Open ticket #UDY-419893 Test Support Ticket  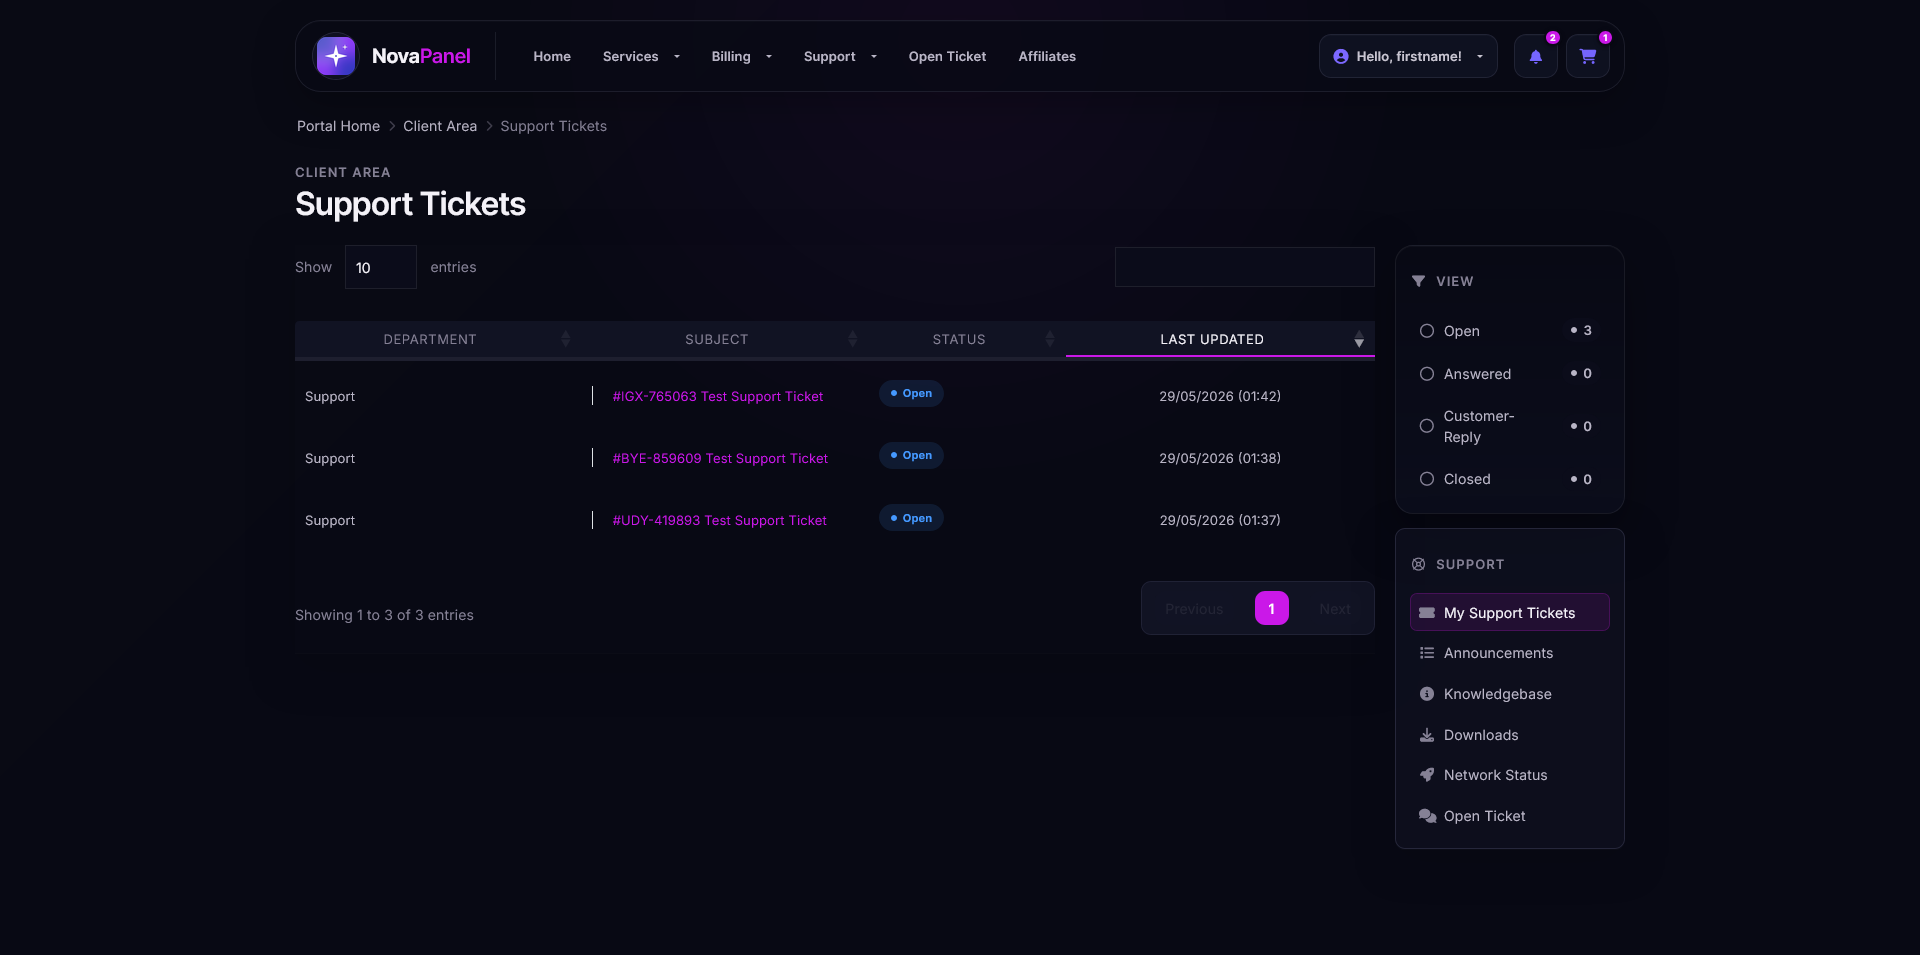click(x=719, y=520)
